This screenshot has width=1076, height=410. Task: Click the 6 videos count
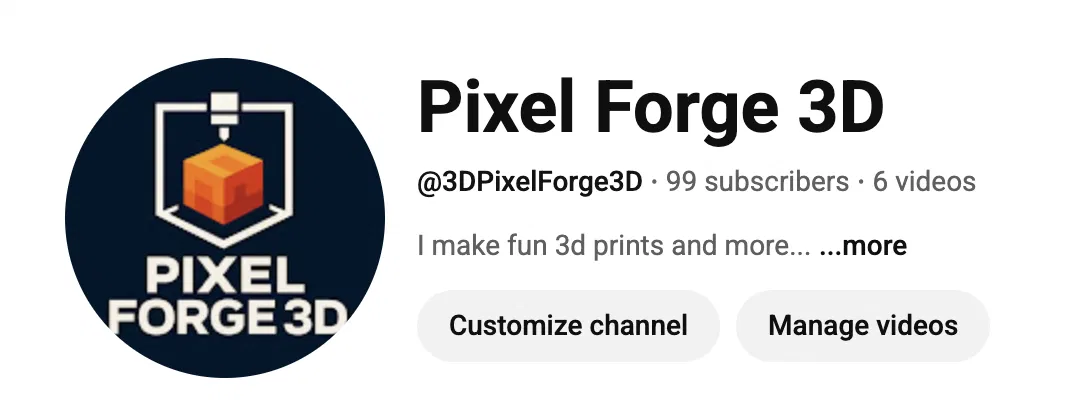click(924, 182)
